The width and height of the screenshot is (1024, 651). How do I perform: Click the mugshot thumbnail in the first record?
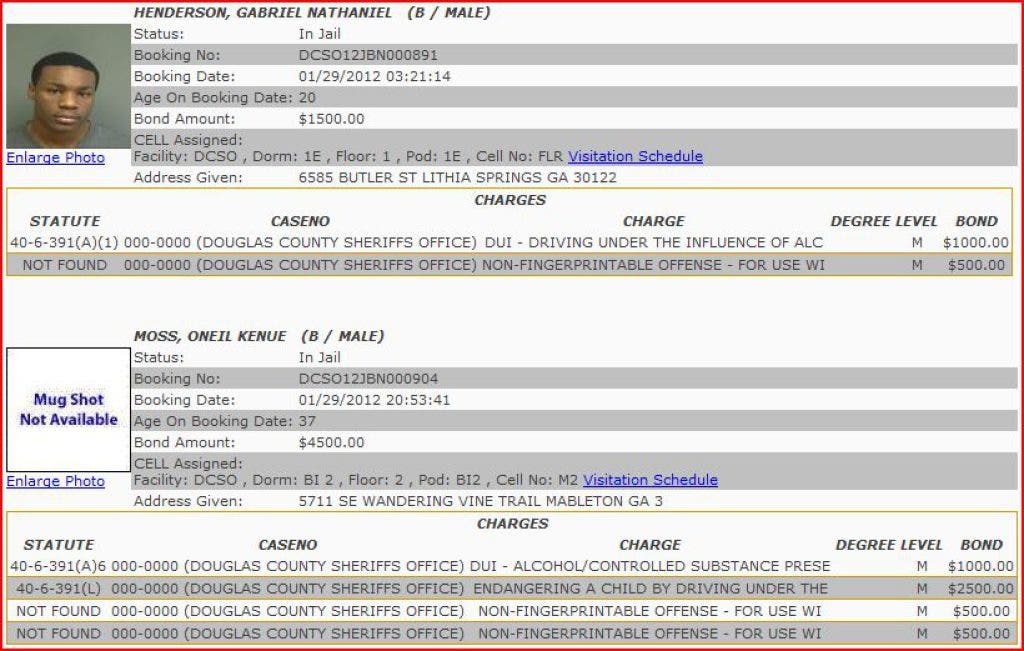point(68,86)
